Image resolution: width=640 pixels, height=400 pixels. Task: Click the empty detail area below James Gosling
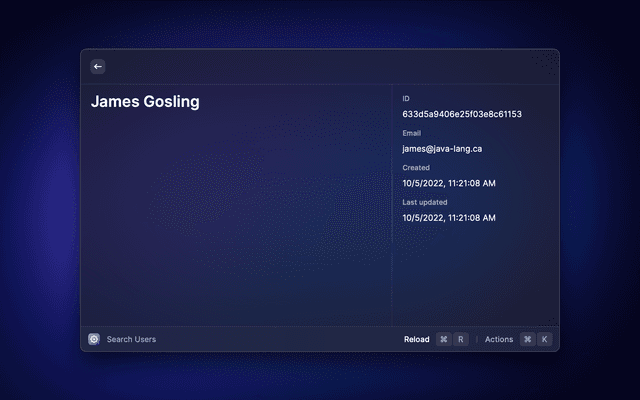click(x=235, y=220)
